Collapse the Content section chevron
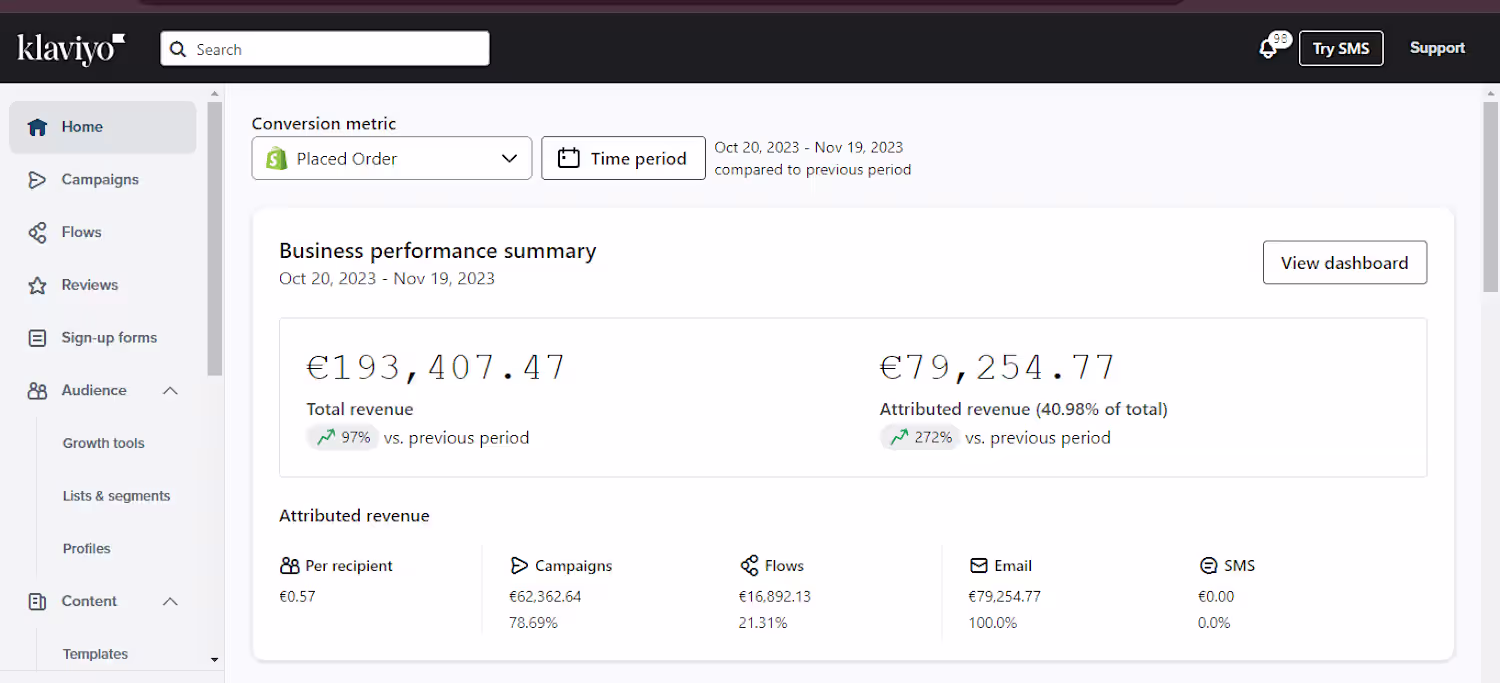Image resolution: width=1500 pixels, height=683 pixels. 170,601
